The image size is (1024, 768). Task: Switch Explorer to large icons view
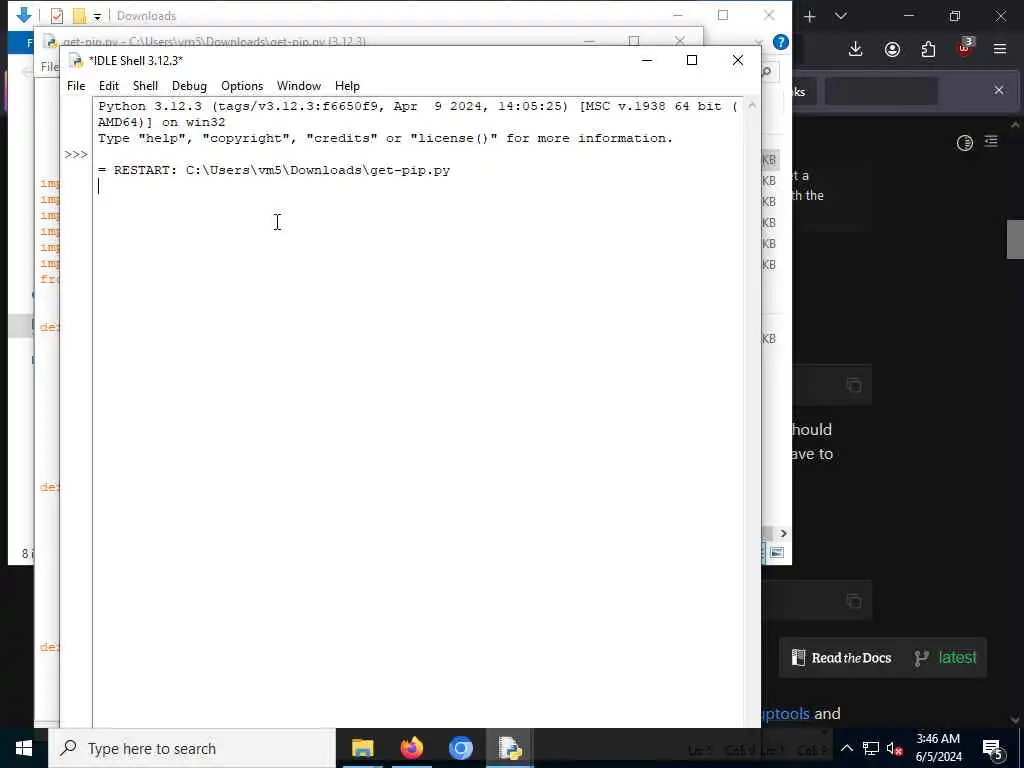(776, 552)
